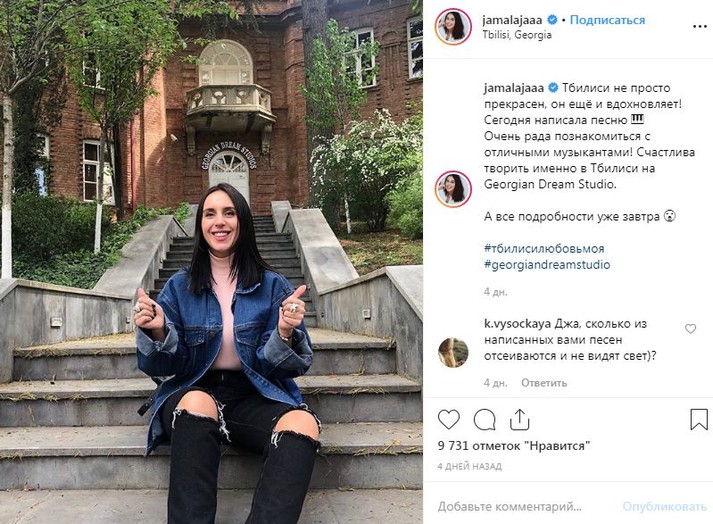Open comments via speech bubble icon
Image resolution: width=713 pixels, height=524 pixels.
tap(484, 419)
